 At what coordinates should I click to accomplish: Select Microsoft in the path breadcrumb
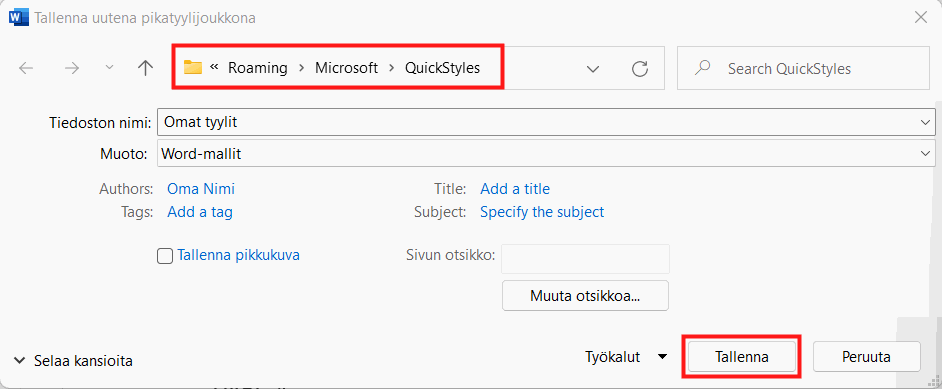click(x=347, y=68)
